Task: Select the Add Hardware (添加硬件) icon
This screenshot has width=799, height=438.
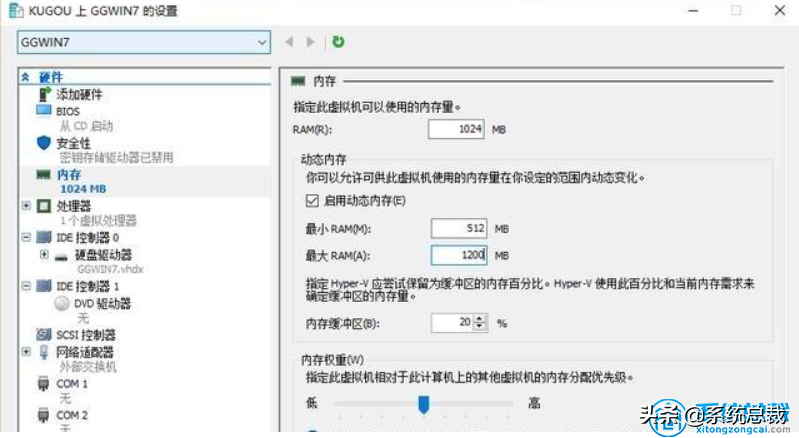Action: (45, 94)
